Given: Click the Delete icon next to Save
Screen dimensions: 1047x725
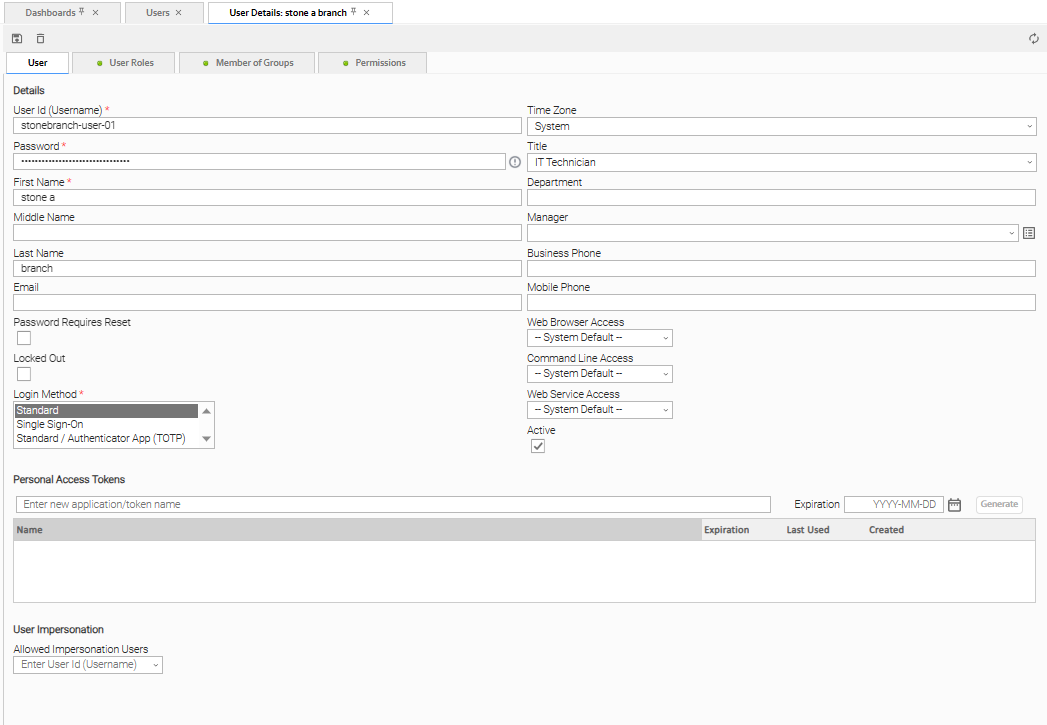Looking at the screenshot, I should (x=40, y=39).
